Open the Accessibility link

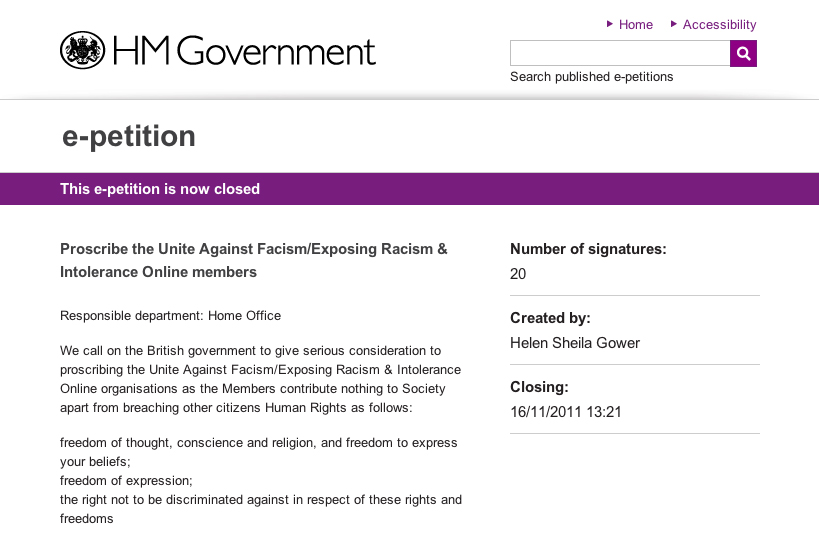pyautogui.click(x=719, y=25)
